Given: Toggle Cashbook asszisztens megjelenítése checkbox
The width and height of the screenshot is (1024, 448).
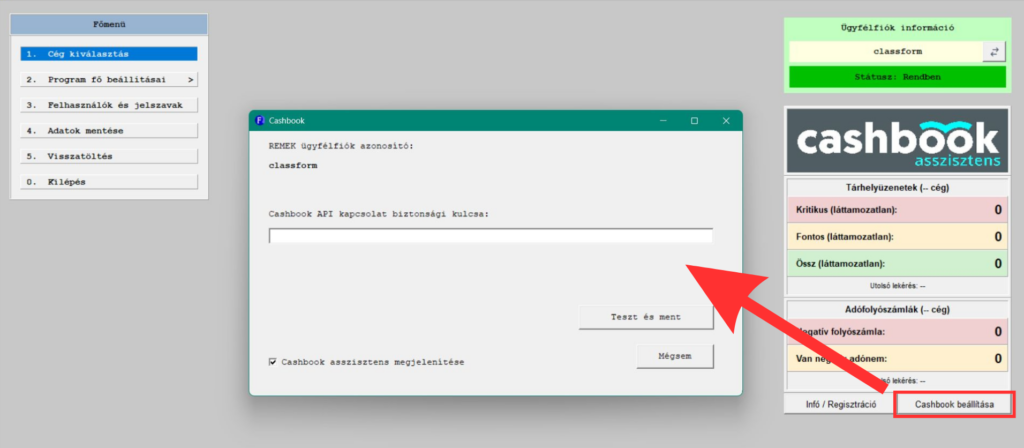Looking at the screenshot, I should click(x=273, y=362).
